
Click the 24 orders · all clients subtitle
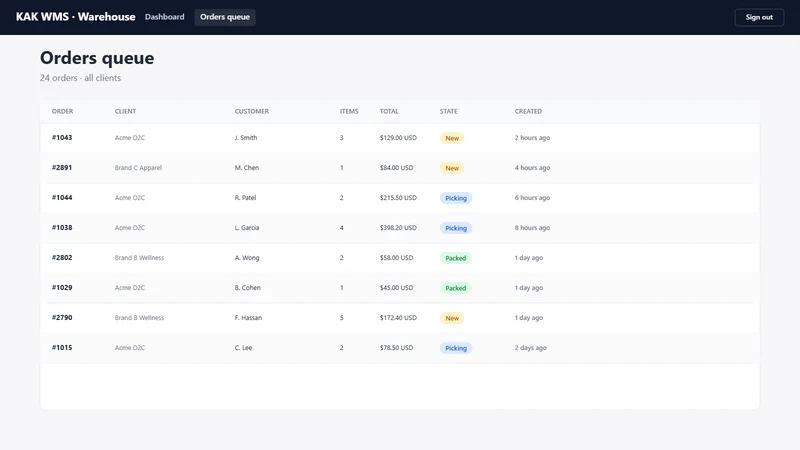[80, 78]
